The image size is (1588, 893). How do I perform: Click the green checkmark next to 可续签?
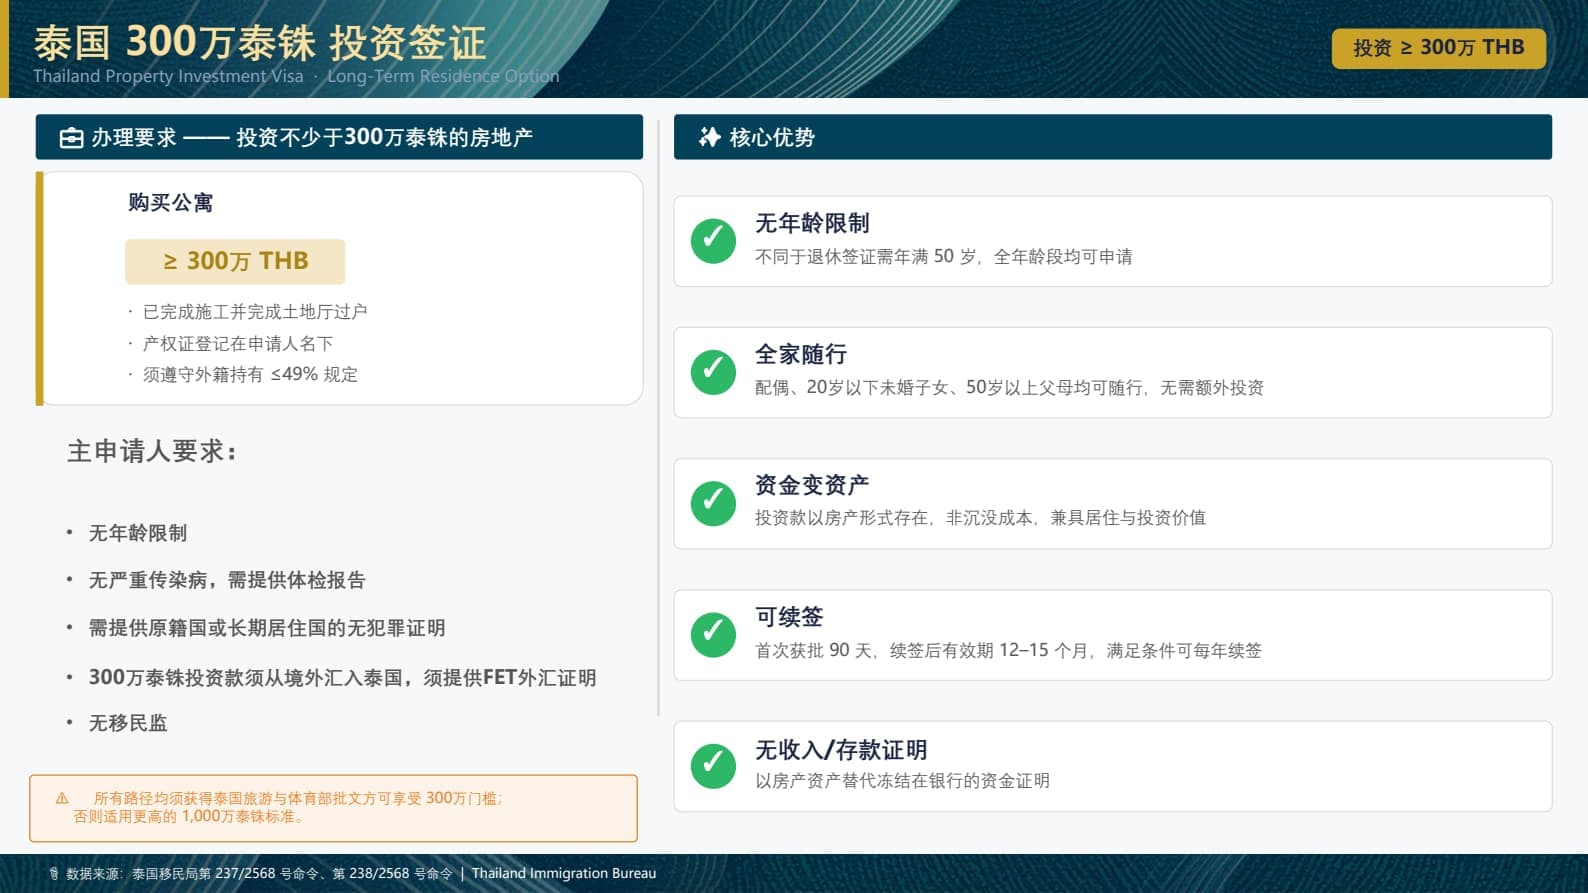coord(713,635)
